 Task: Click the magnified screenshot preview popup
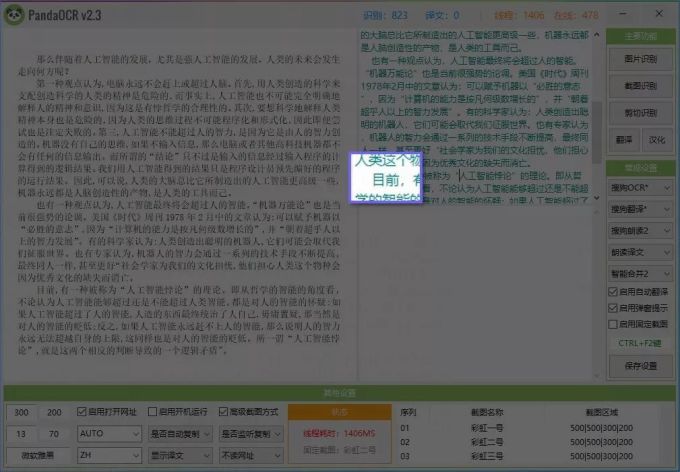[386, 177]
